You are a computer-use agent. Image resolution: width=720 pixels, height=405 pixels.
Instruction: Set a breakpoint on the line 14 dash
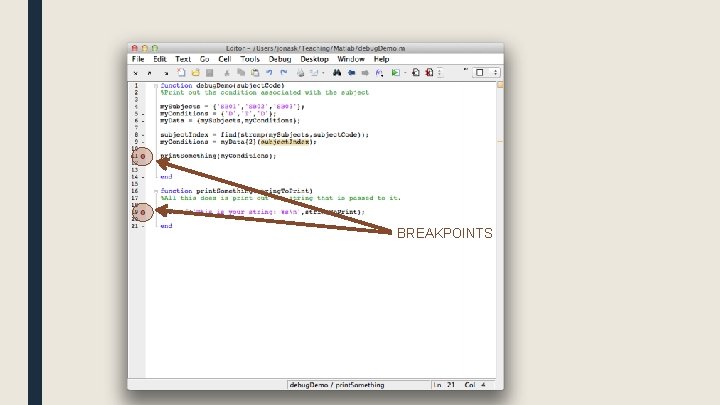click(143, 177)
